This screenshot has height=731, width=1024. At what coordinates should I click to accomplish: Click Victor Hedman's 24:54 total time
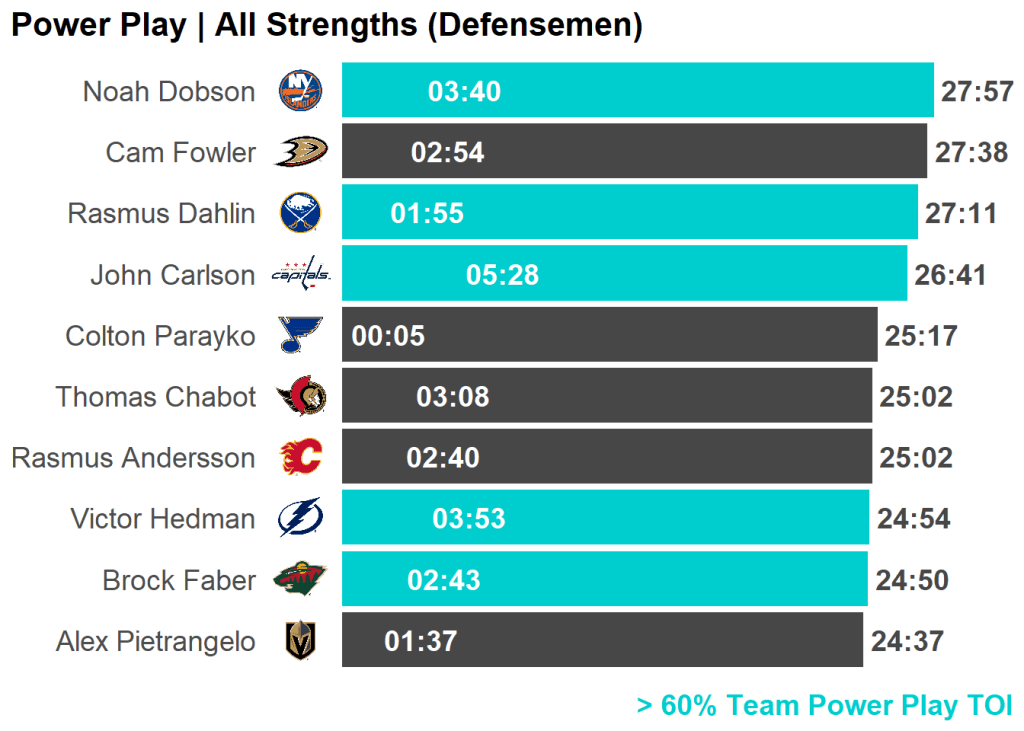pos(913,519)
